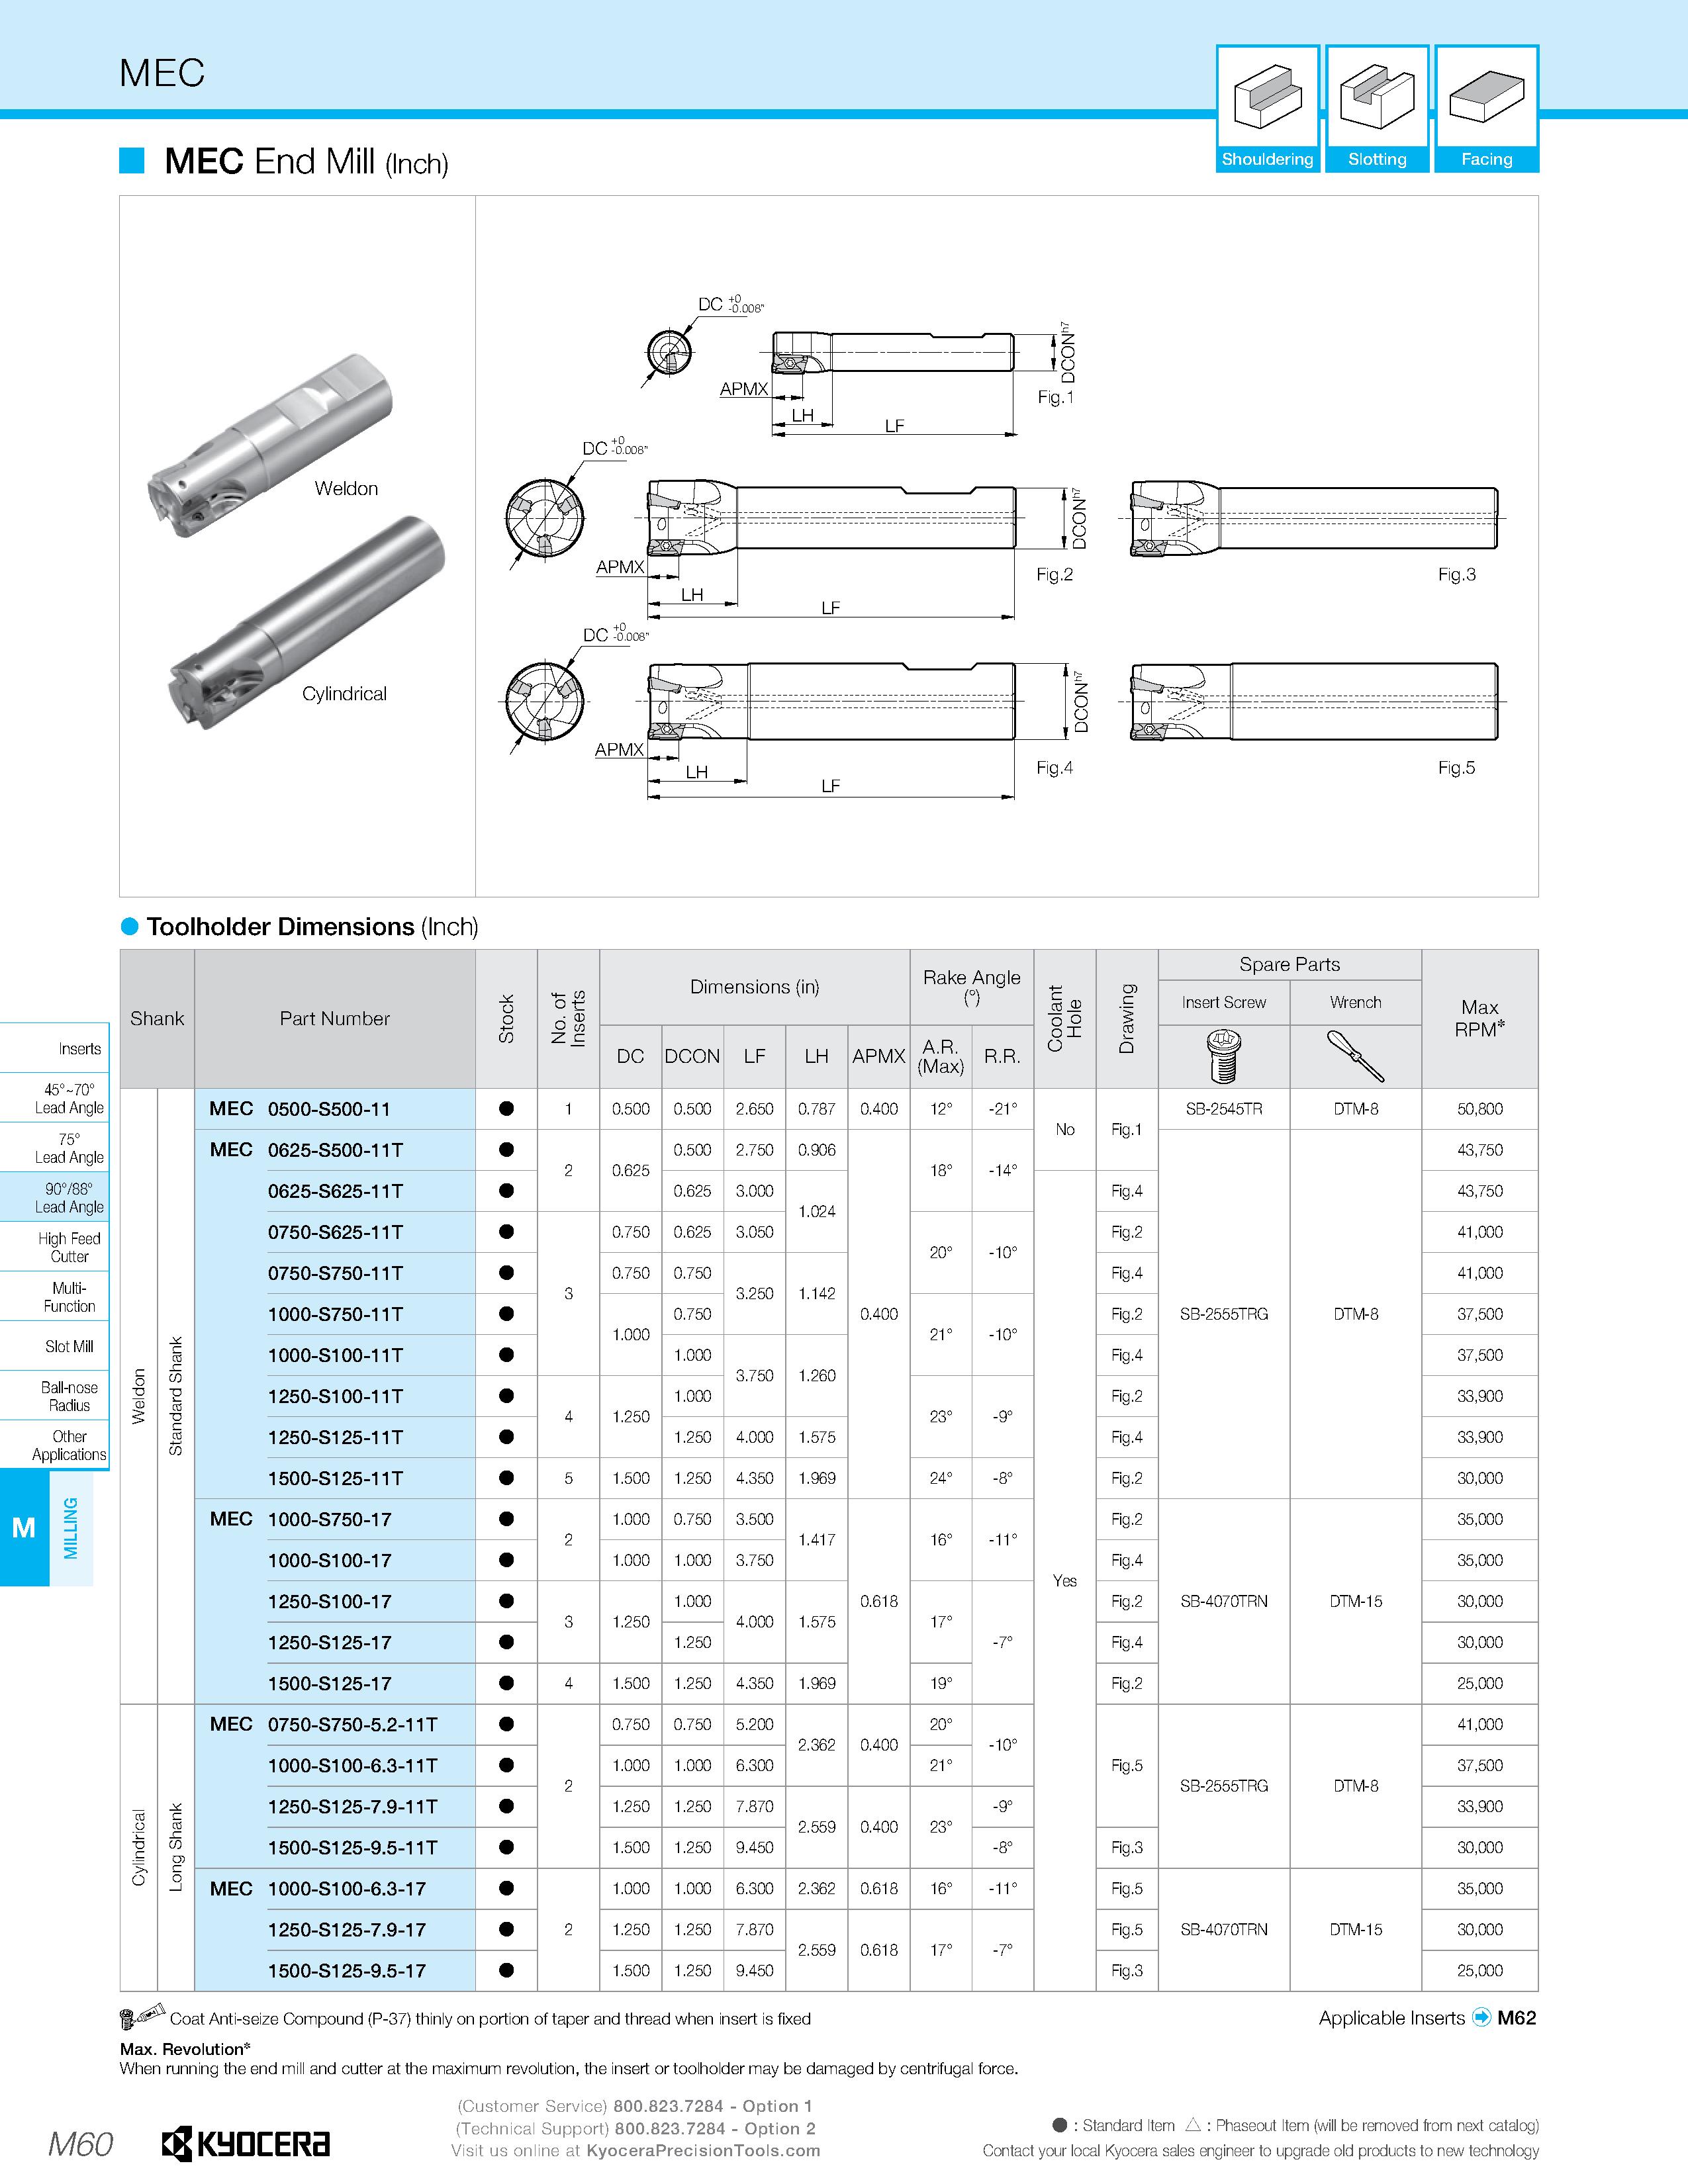This screenshot has width=1688, height=2184.
Task: Open the Other Applications side tab
Action: 54,1445
